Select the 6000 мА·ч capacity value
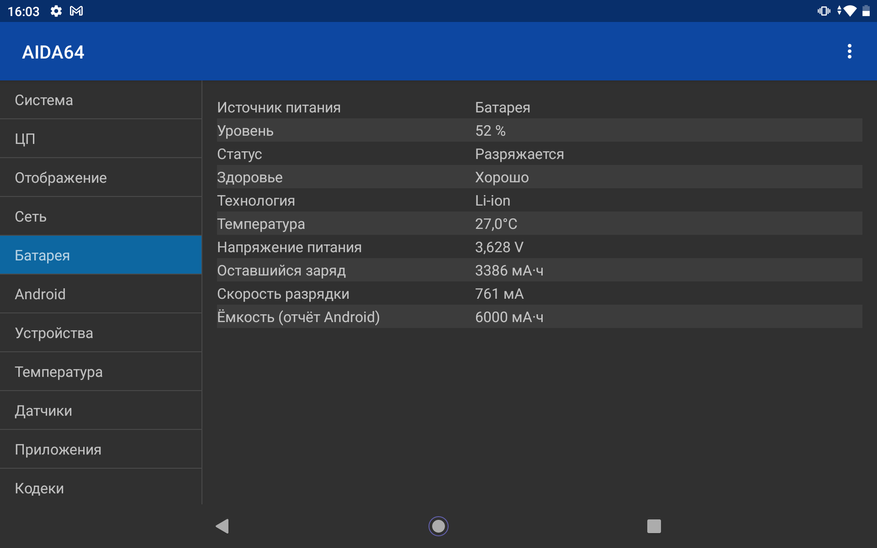Screen dimensions: 877x548 click(x=509, y=317)
